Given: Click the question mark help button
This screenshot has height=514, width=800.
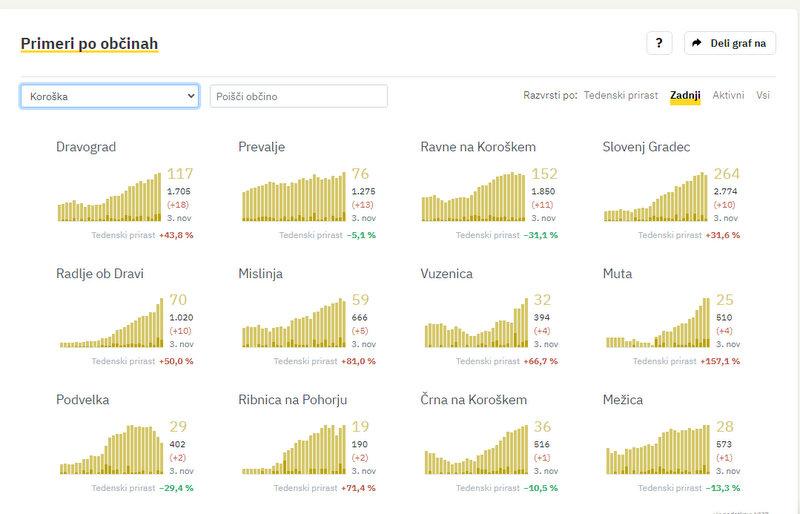Looking at the screenshot, I should coord(659,43).
